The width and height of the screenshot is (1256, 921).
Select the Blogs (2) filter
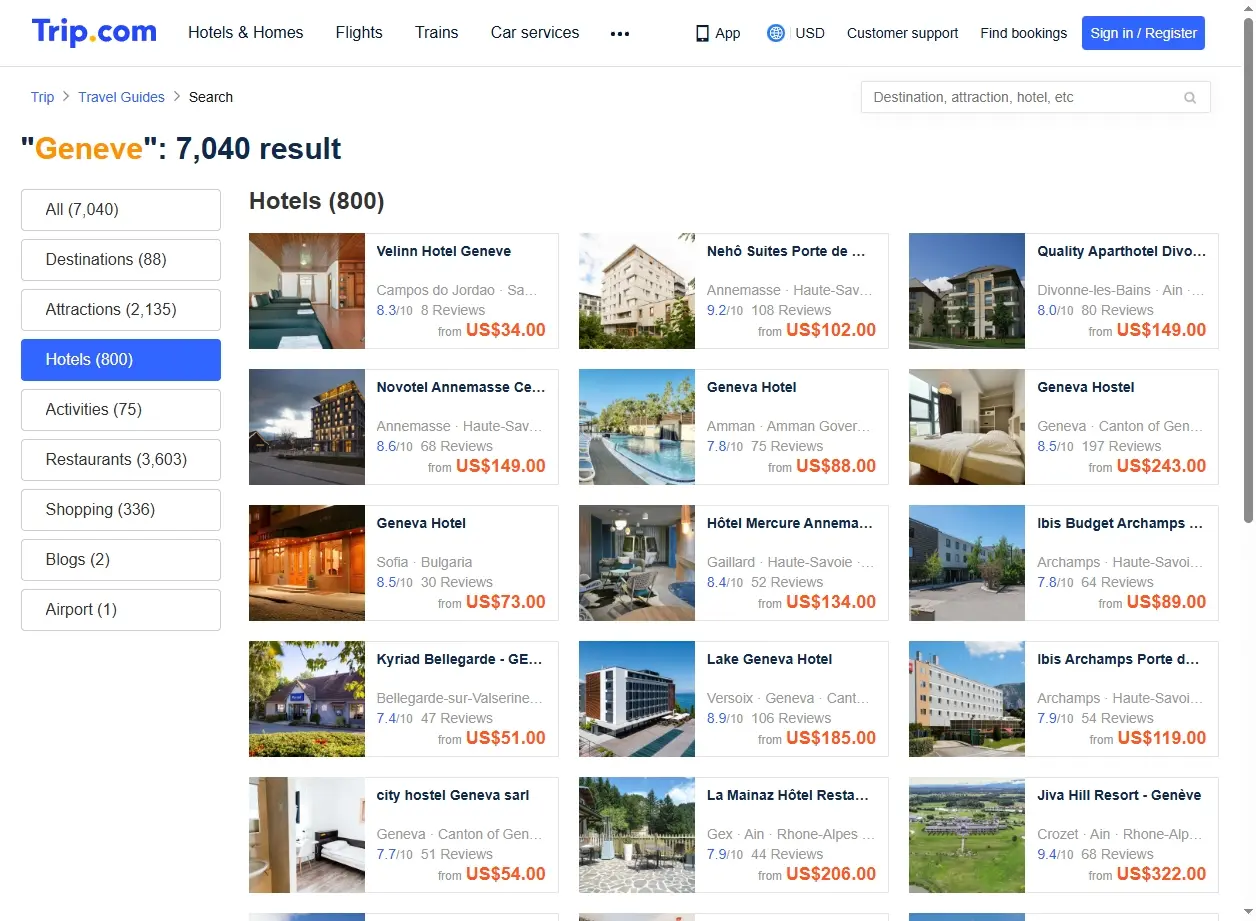pyautogui.click(x=121, y=560)
